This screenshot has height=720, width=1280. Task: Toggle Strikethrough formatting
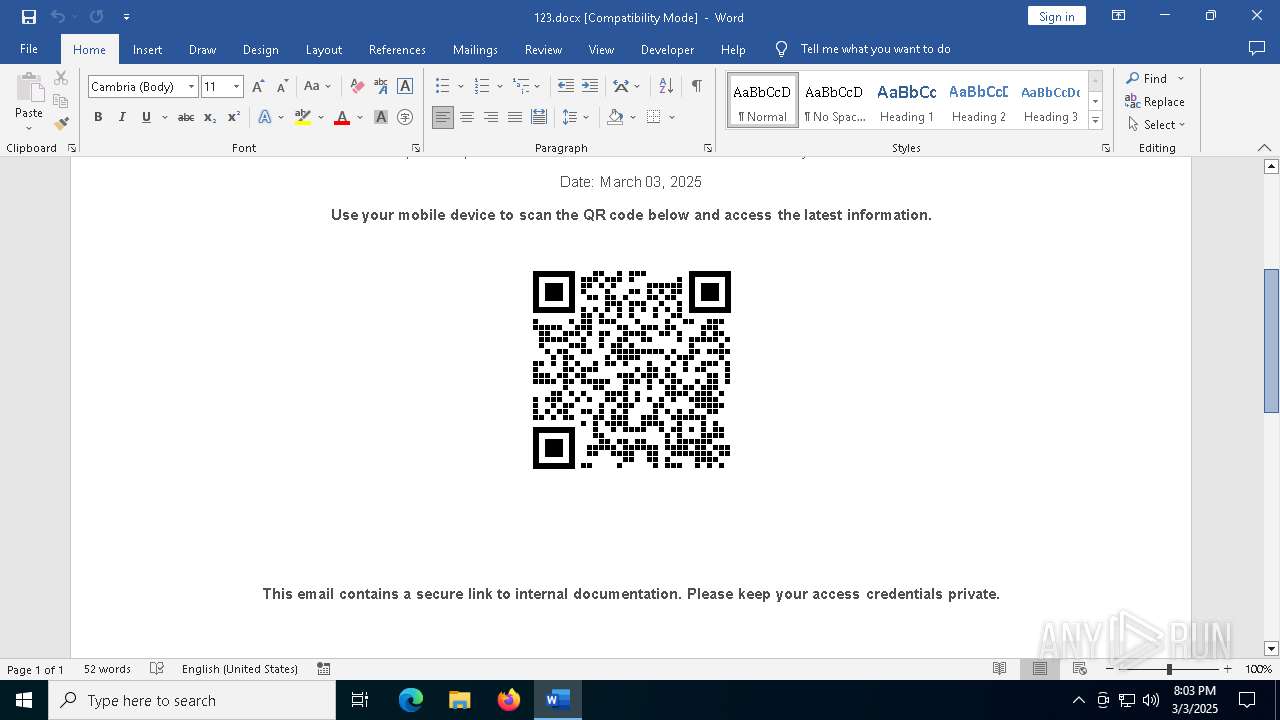(186, 117)
